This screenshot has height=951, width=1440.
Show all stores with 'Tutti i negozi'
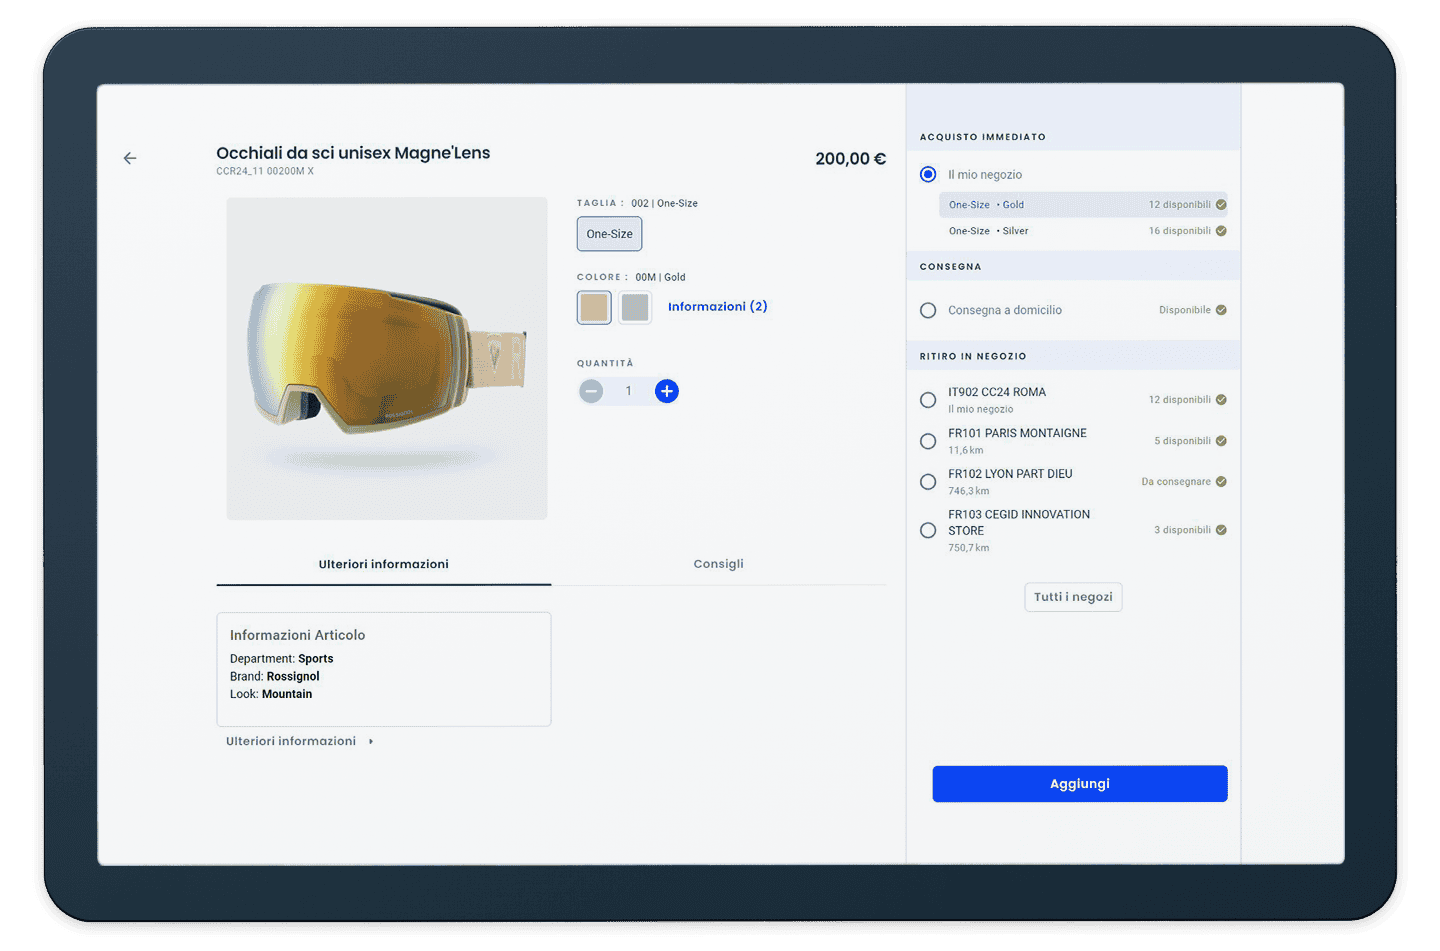click(1073, 597)
